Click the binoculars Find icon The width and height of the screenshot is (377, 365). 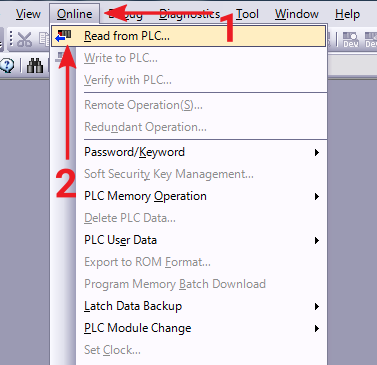point(35,65)
